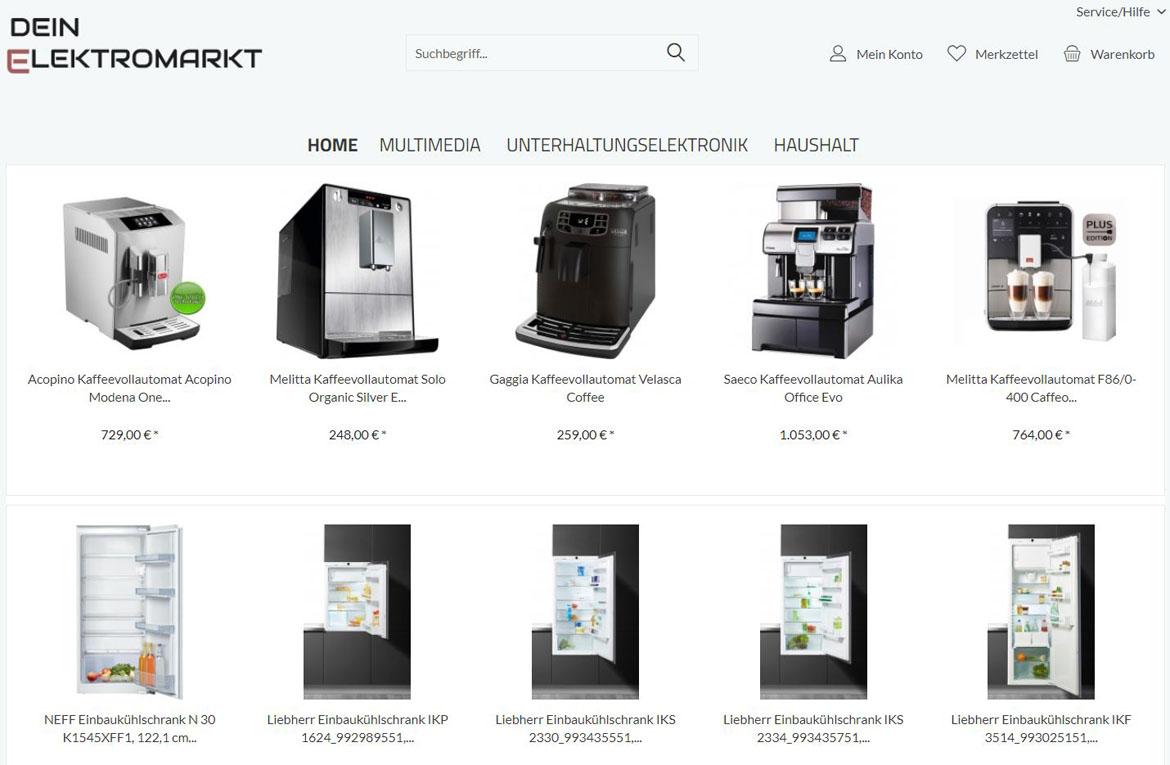
Task: Open Liebherr IKF 3514 fridge image
Action: [x=1041, y=612]
